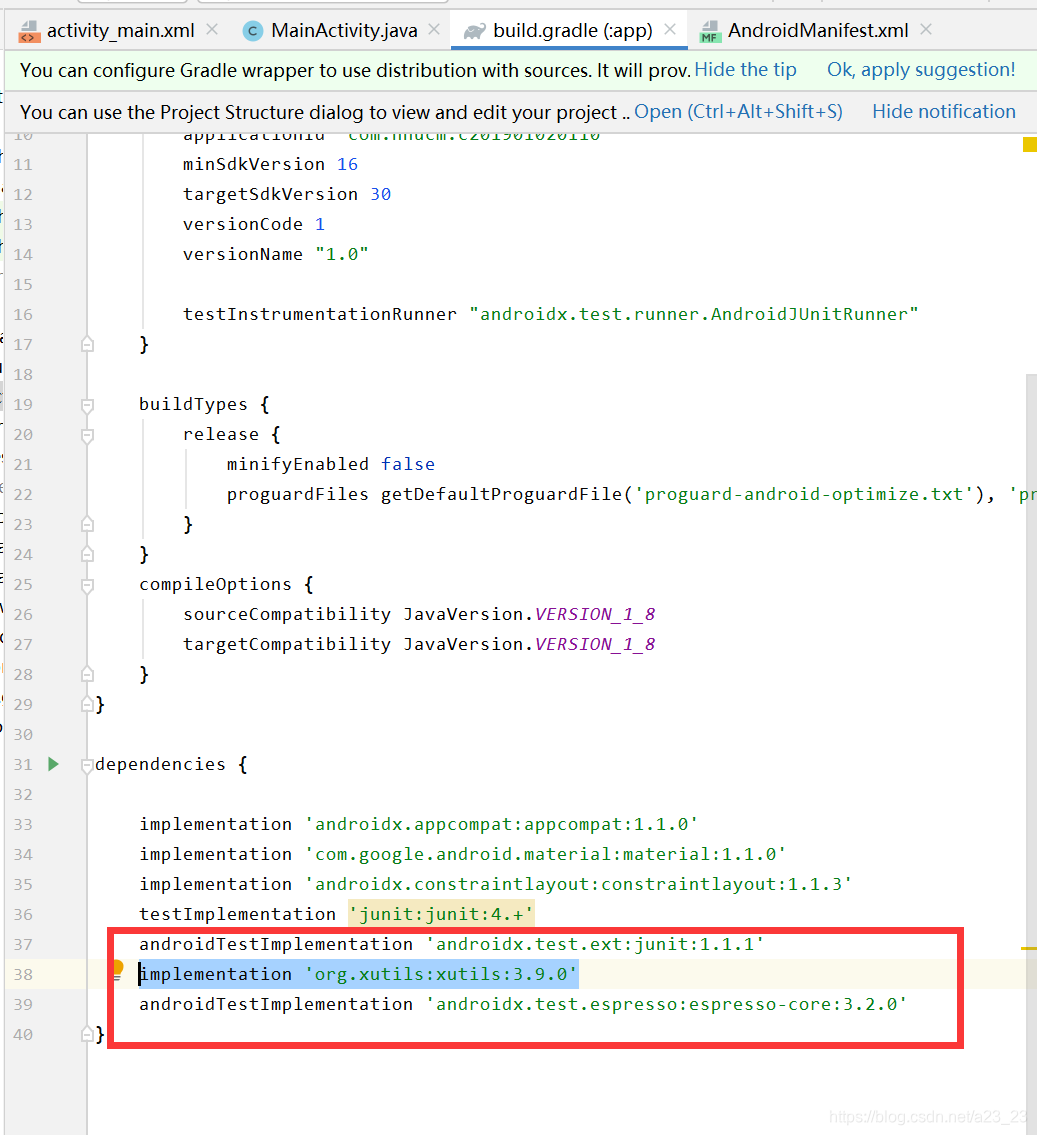Switch to the activity_main.xml tab
Viewport: 1037px width, 1135px height.
click(120, 30)
